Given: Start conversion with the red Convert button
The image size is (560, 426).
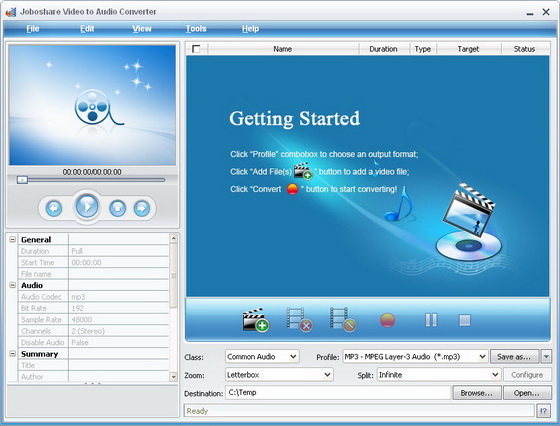Looking at the screenshot, I should [388, 320].
